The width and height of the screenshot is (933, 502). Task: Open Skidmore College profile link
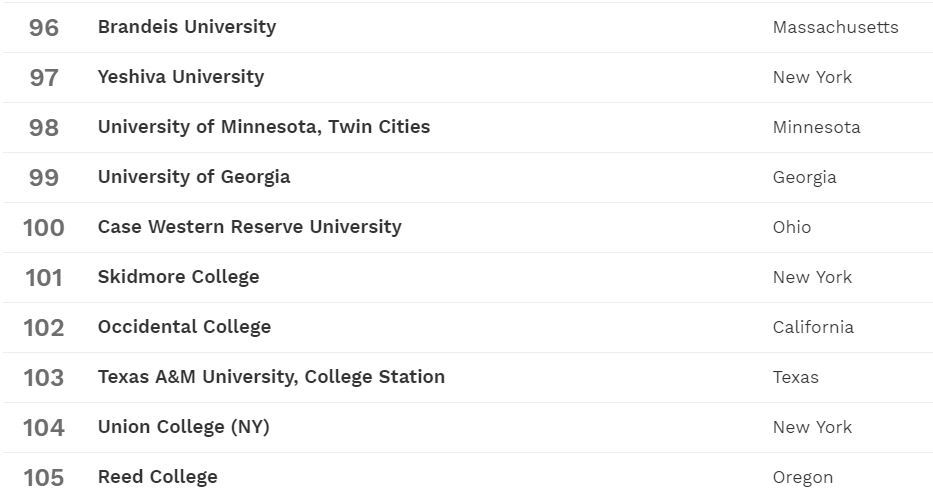pyautogui.click(x=179, y=277)
